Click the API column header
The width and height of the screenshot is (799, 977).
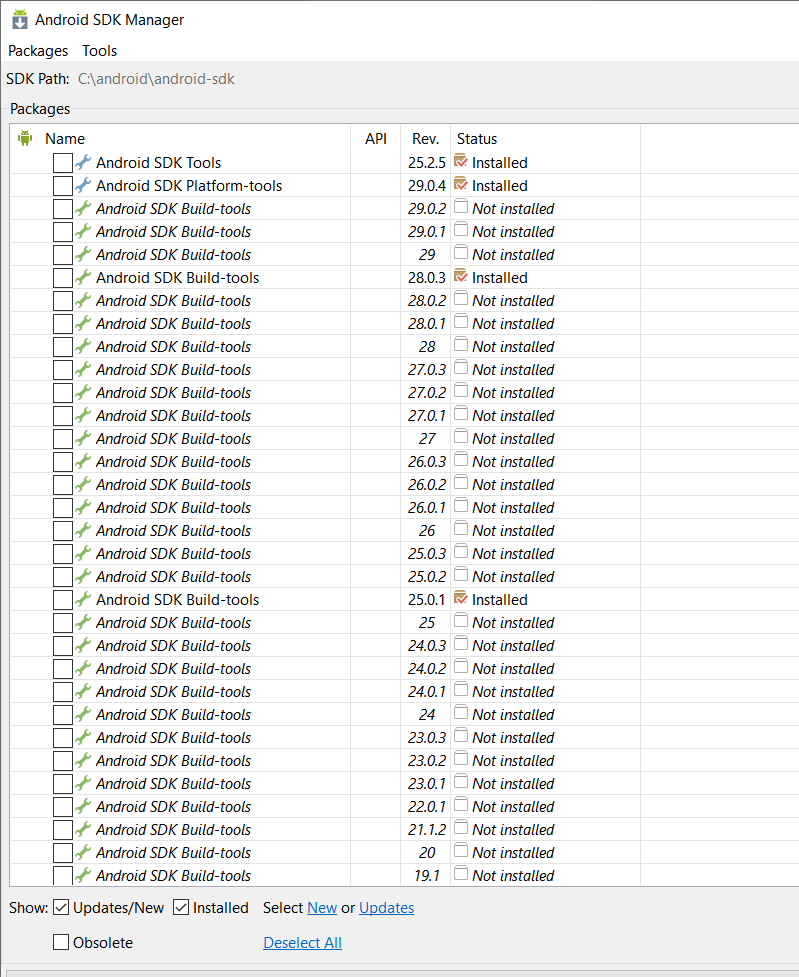376,138
